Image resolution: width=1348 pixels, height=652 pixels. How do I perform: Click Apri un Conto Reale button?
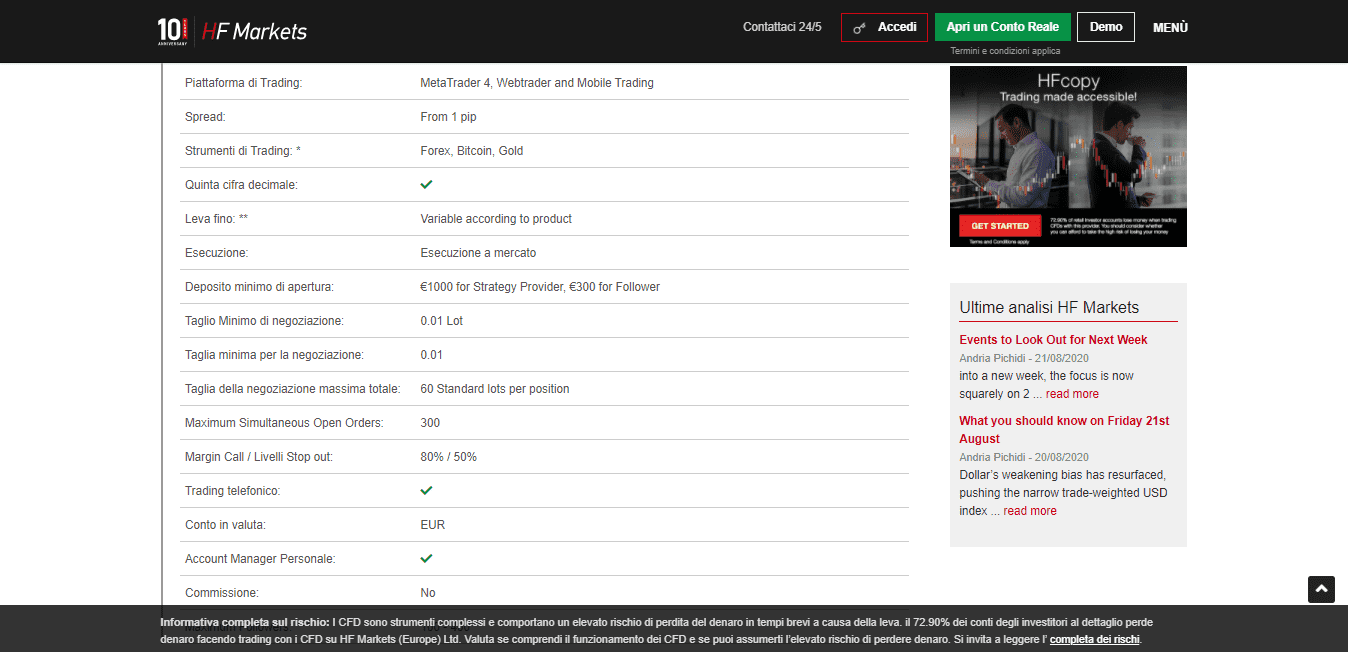pos(1003,27)
